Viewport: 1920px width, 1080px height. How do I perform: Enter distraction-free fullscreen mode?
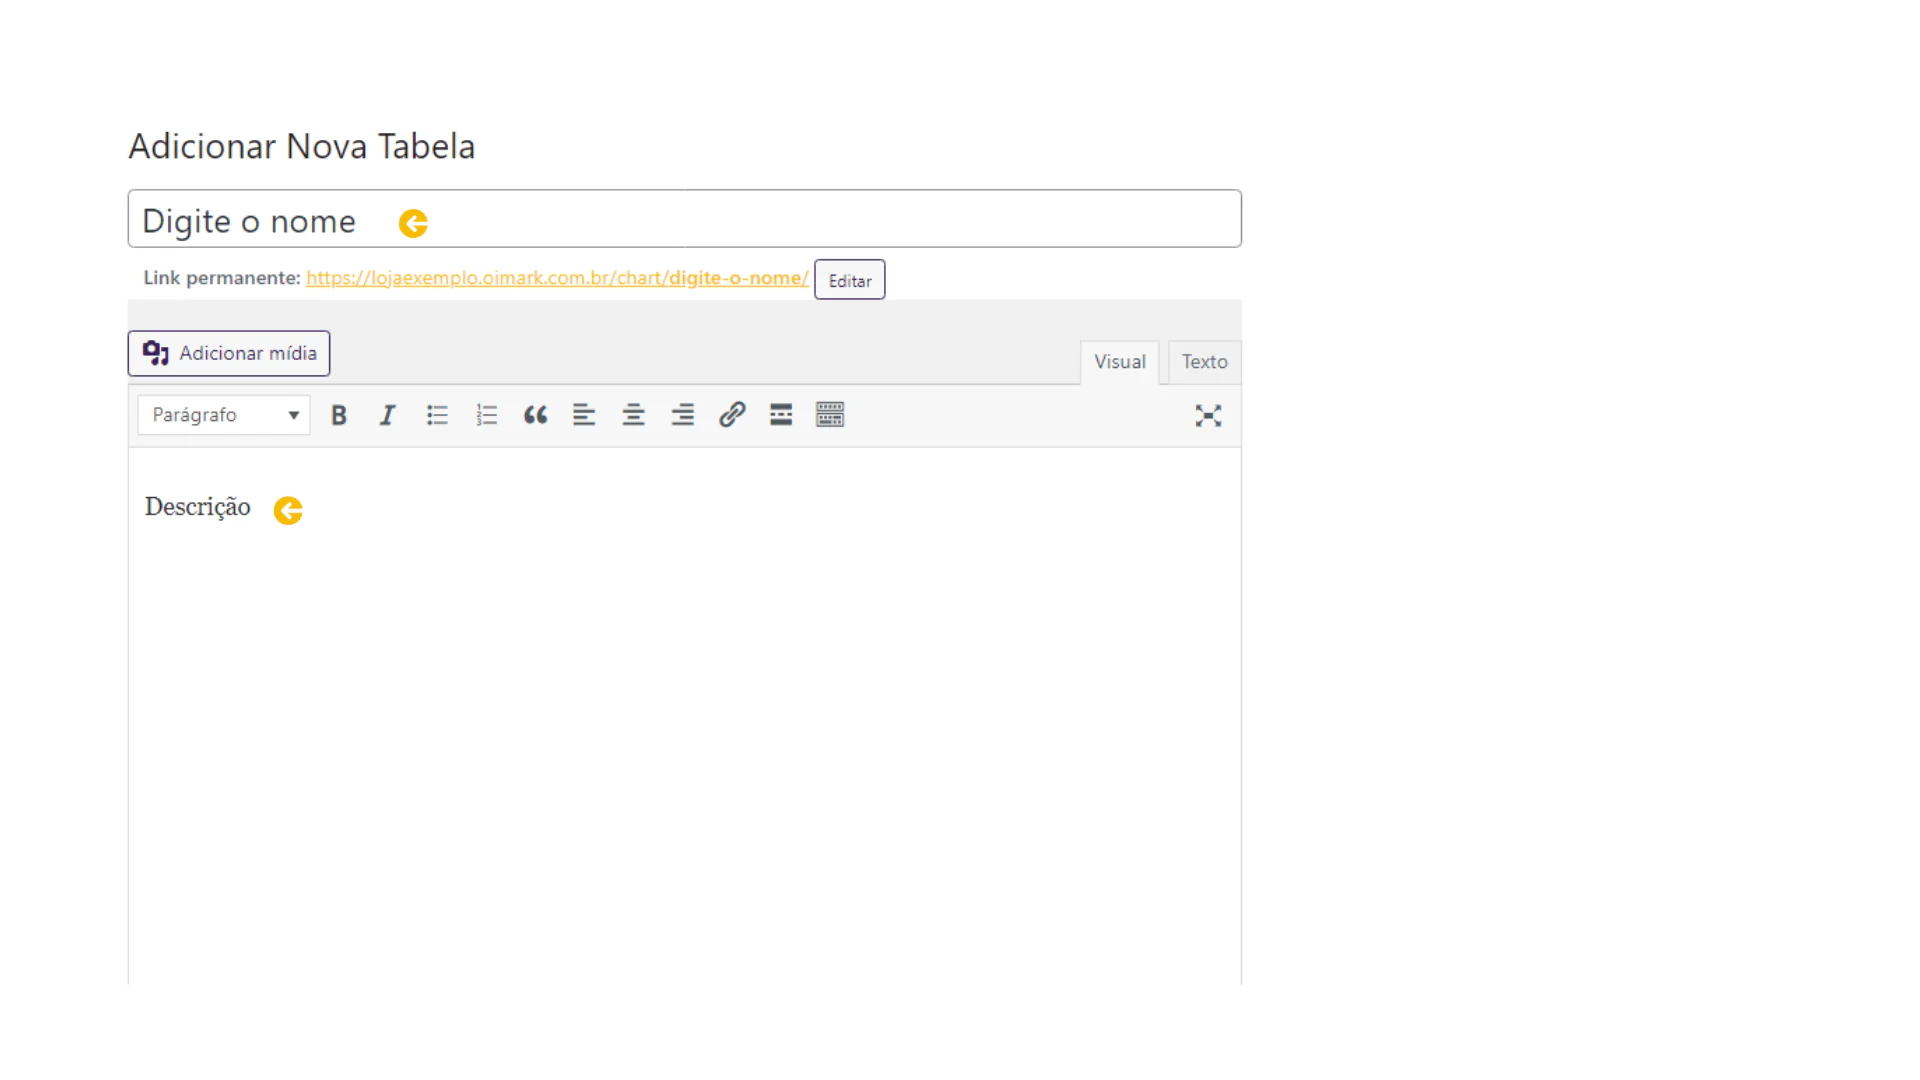tap(1208, 416)
